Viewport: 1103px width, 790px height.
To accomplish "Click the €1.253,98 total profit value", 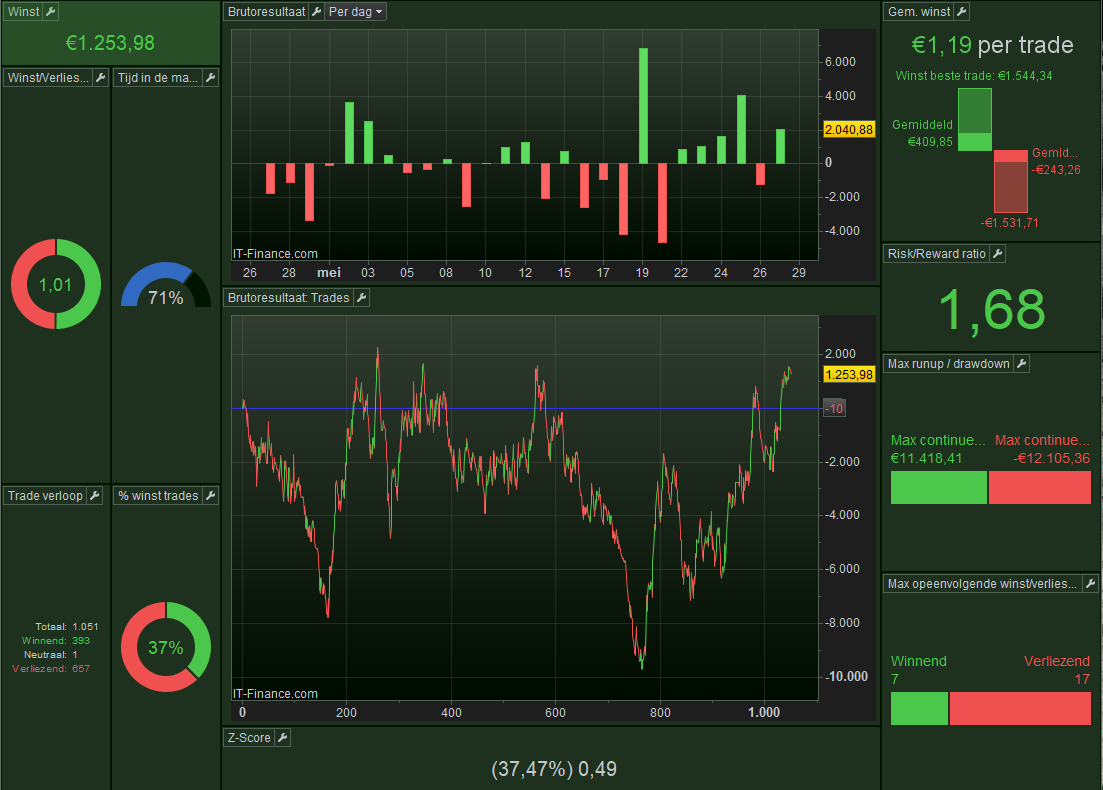I will pos(110,43).
